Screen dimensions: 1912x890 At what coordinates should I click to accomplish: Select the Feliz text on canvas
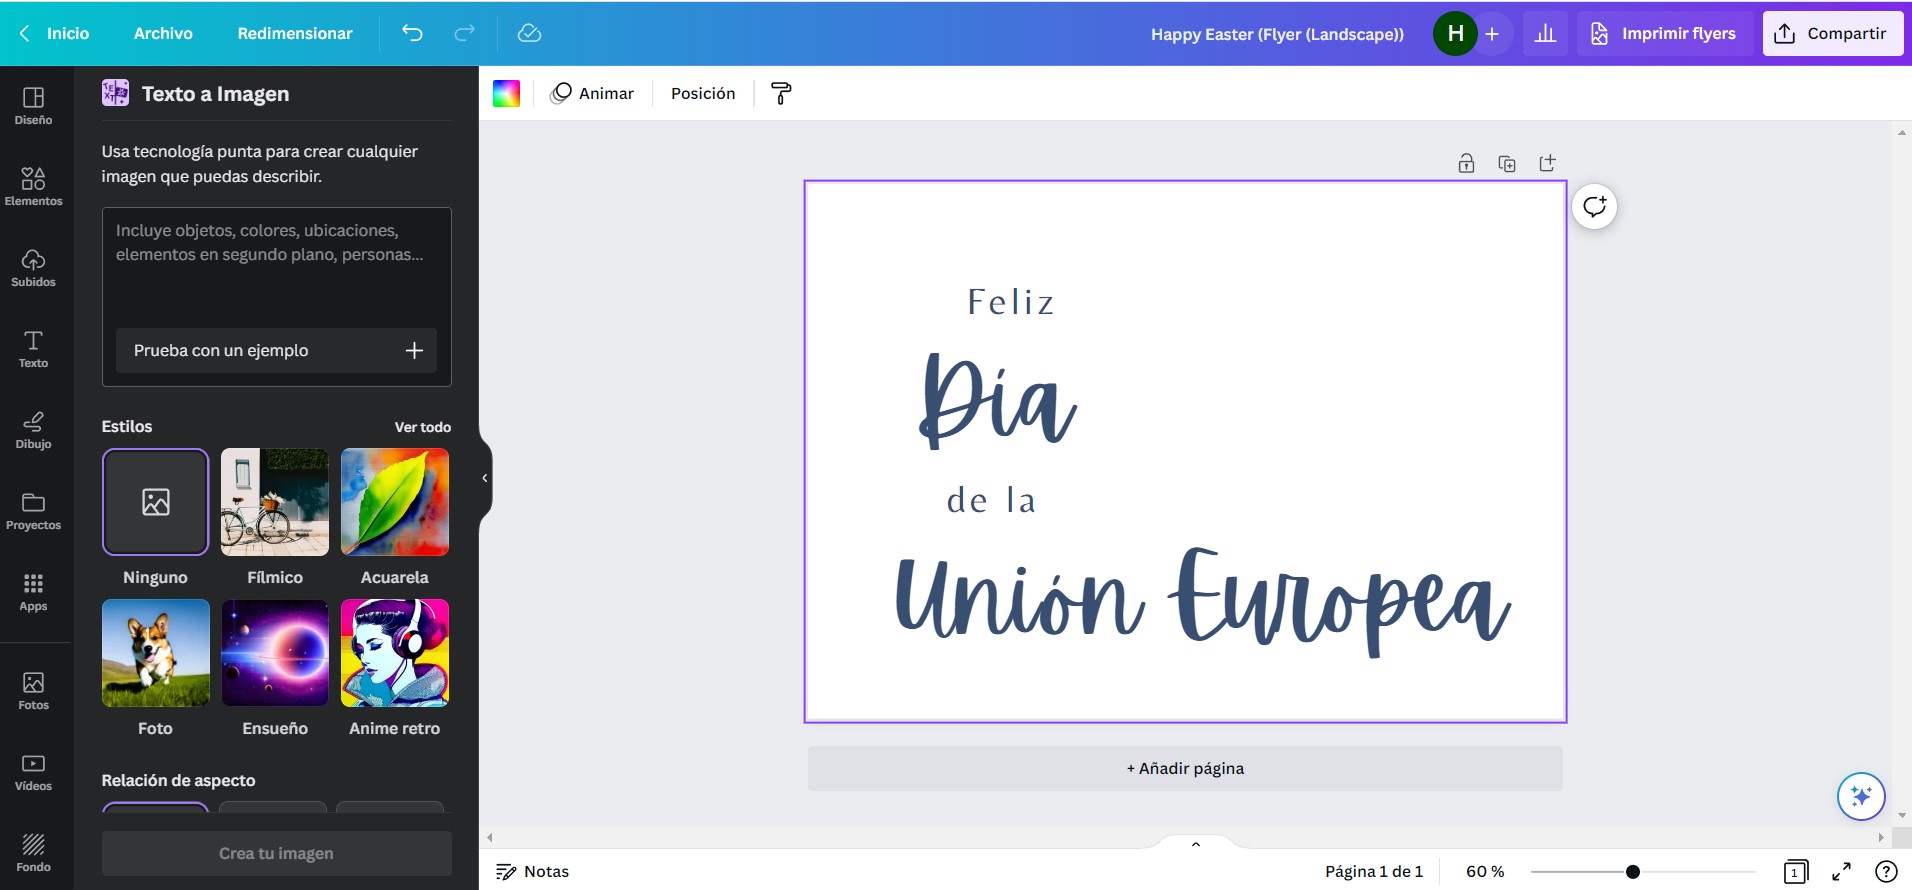click(1011, 302)
